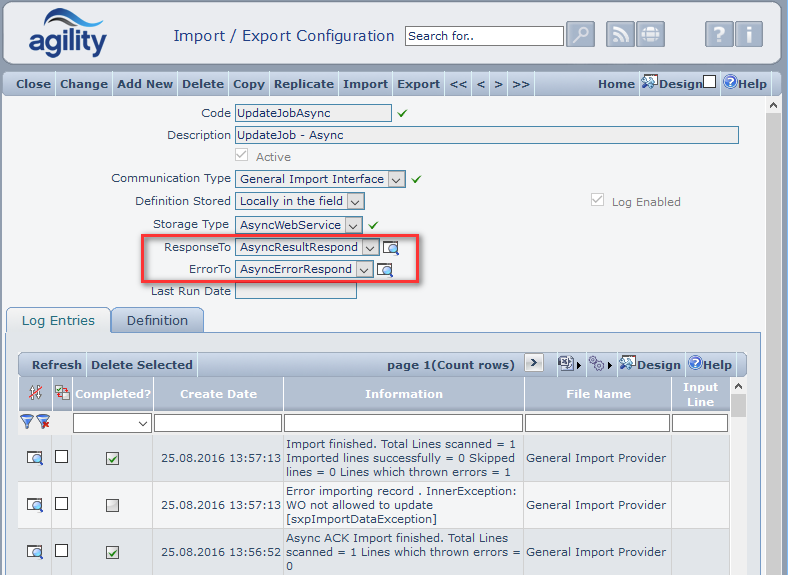This screenshot has width=788, height=575.
Task: Click Delete in the toolbar
Action: pyautogui.click(x=203, y=84)
